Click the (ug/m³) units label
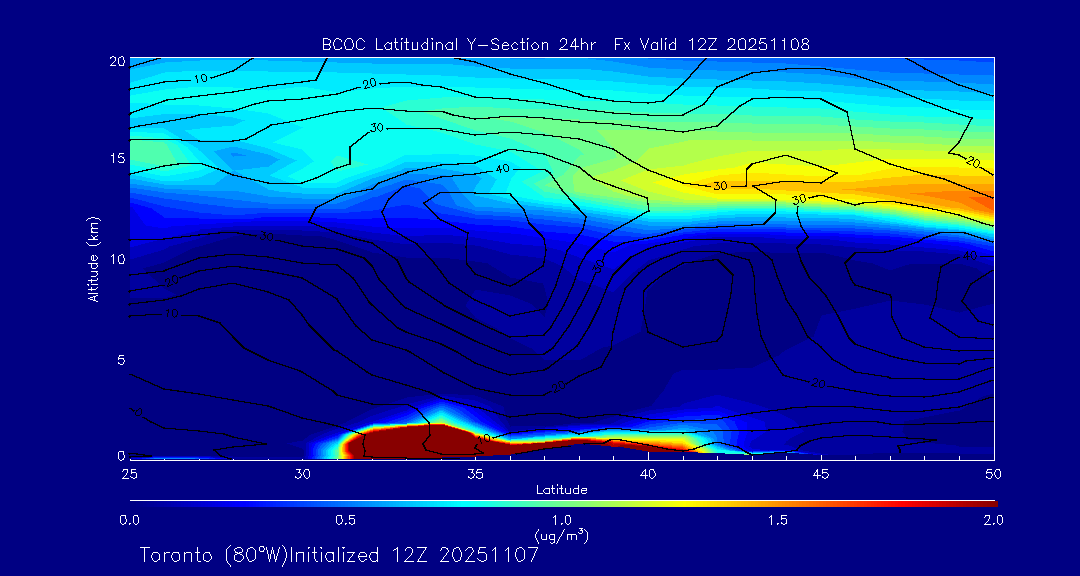 click(x=561, y=536)
